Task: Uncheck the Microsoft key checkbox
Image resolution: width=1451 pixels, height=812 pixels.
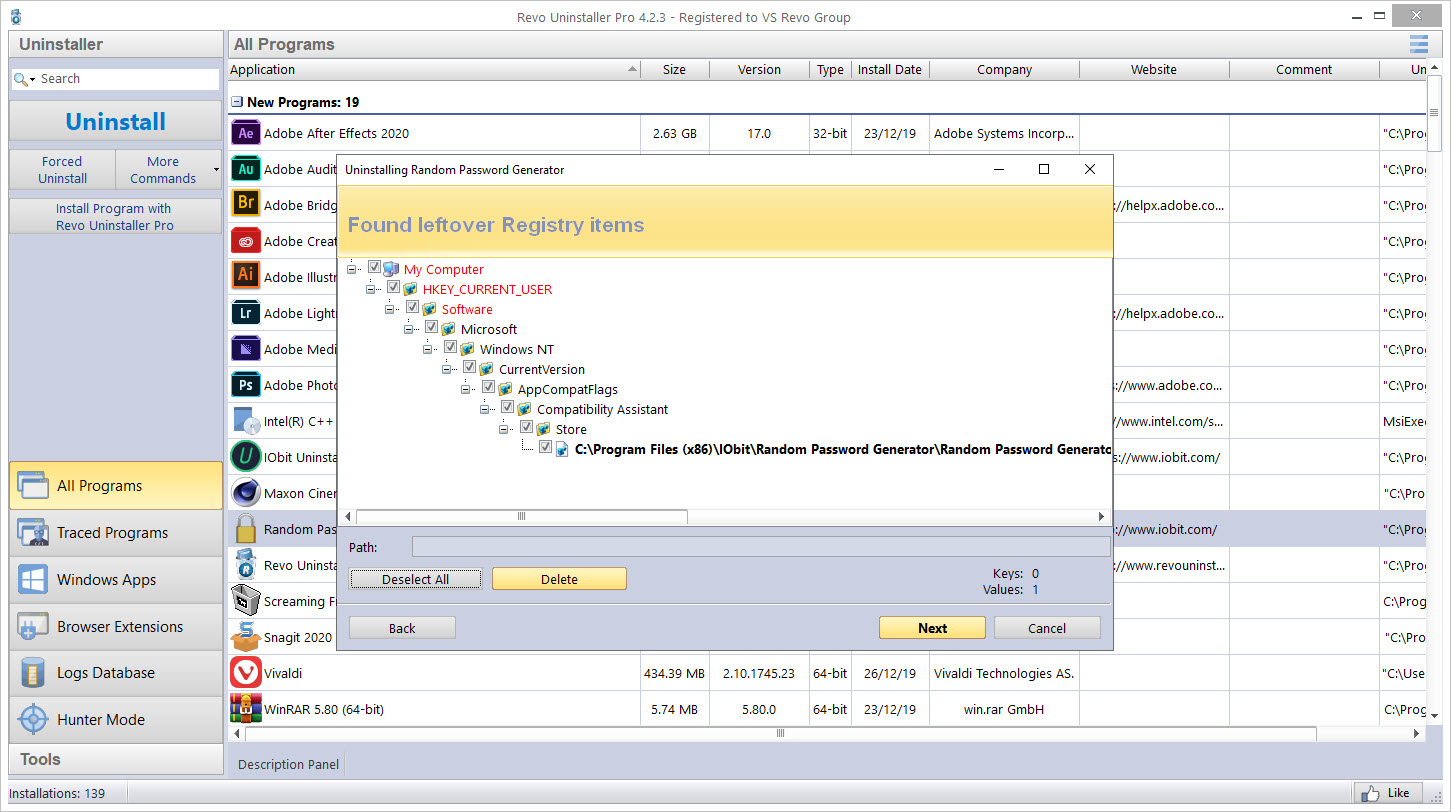Action: [x=432, y=328]
